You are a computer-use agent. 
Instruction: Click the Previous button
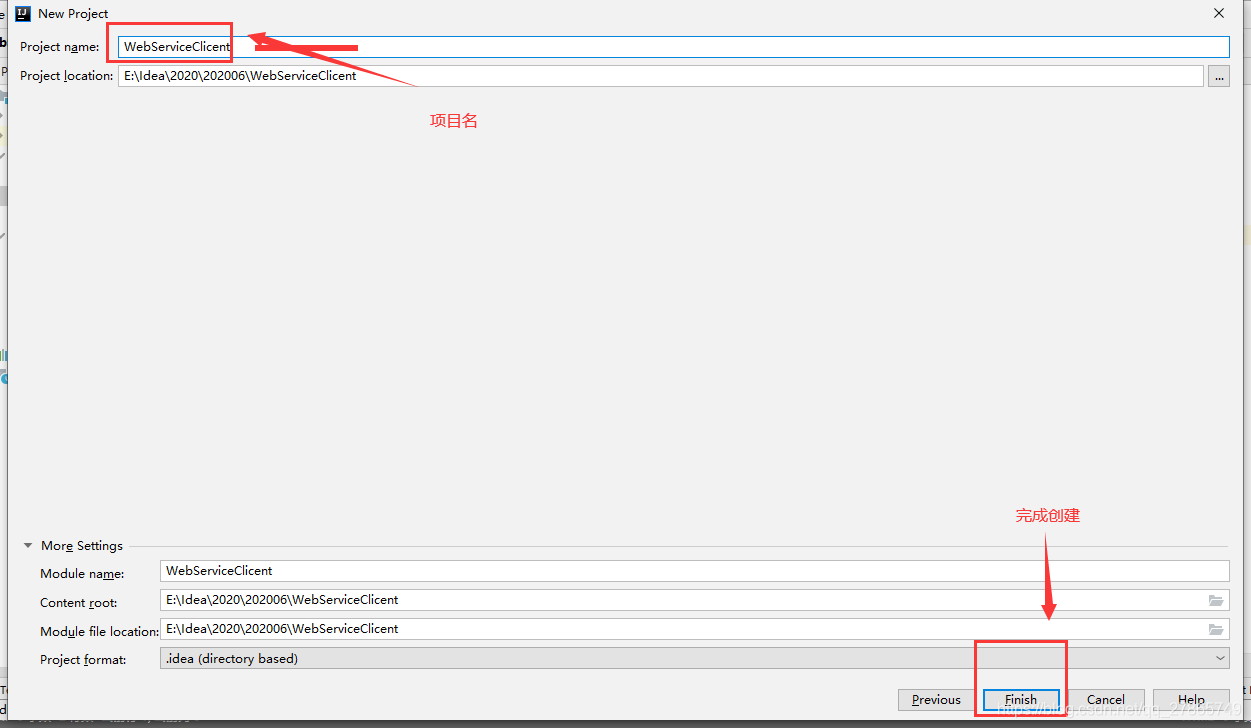pyautogui.click(x=935, y=700)
